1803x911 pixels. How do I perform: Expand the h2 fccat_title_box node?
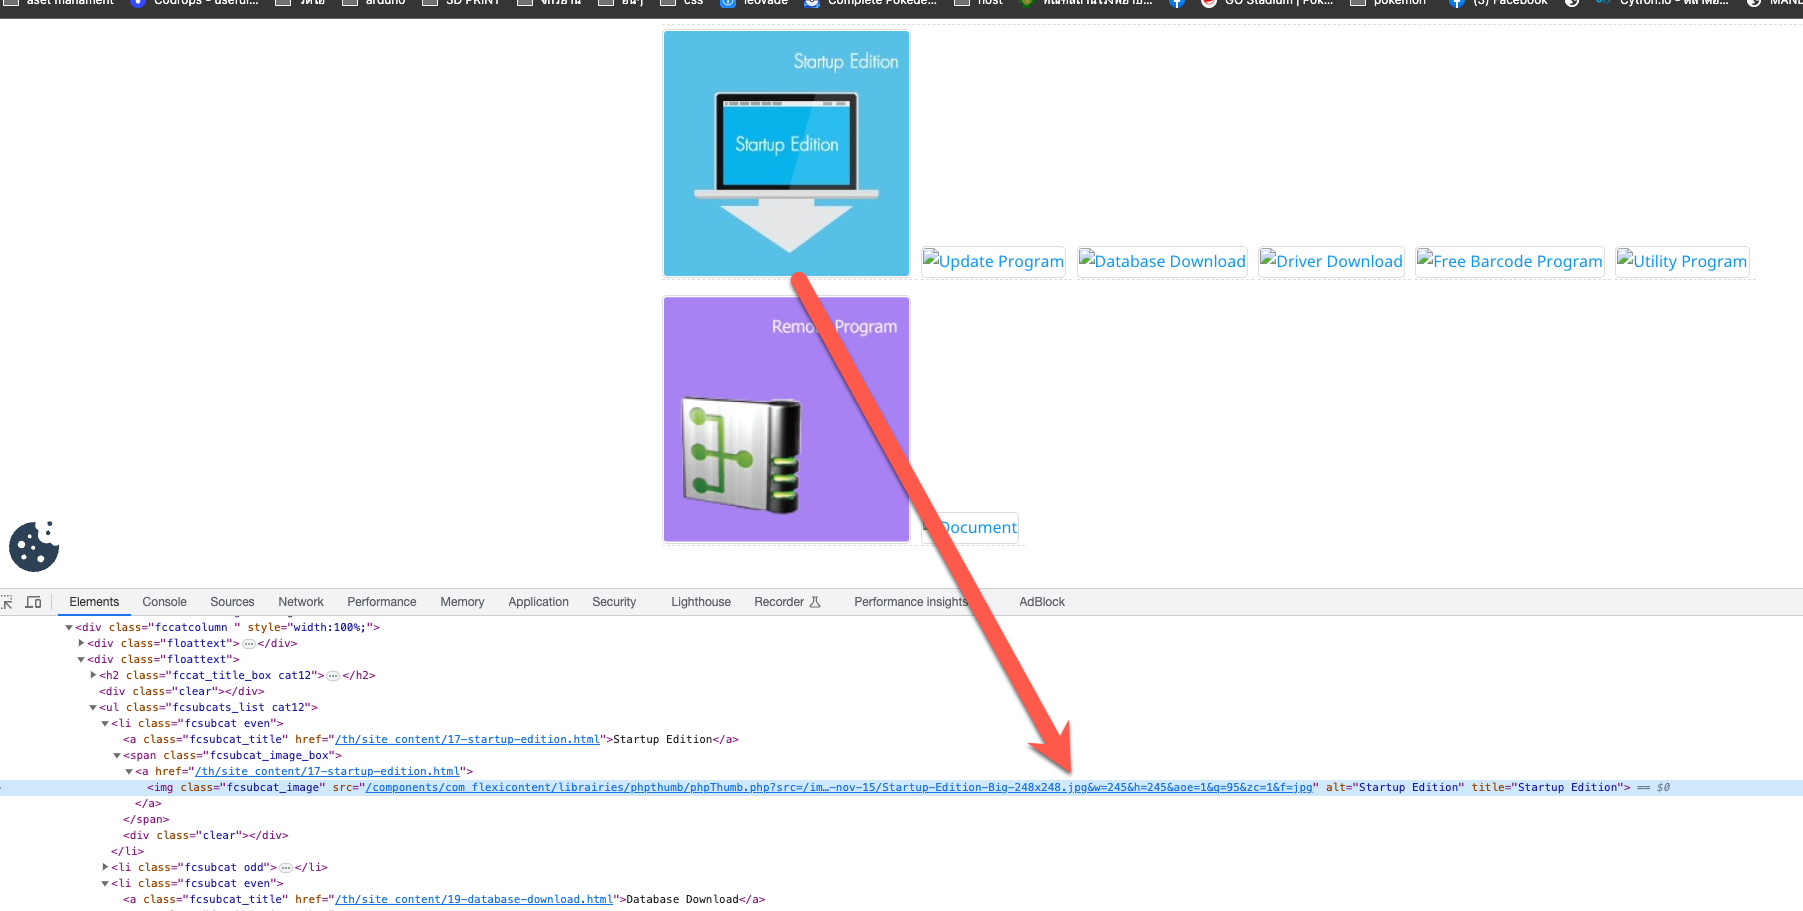tap(93, 675)
